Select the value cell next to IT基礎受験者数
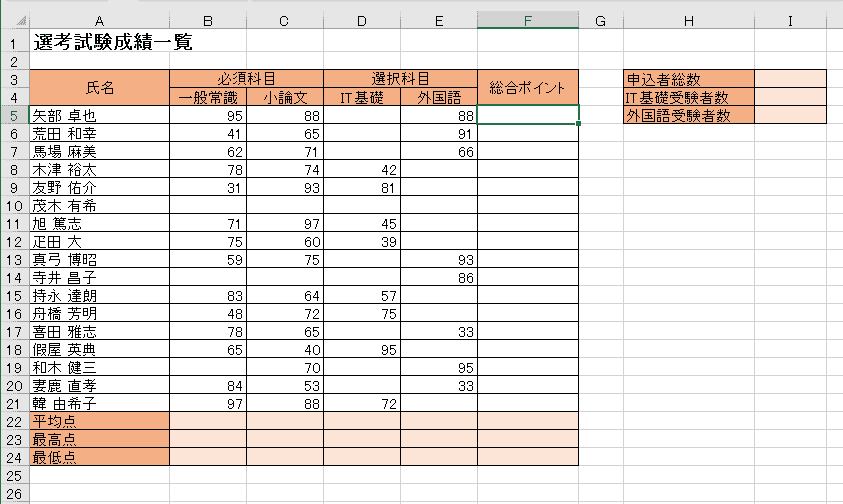Screen dimensions: 843x504 tap(790, 97)
